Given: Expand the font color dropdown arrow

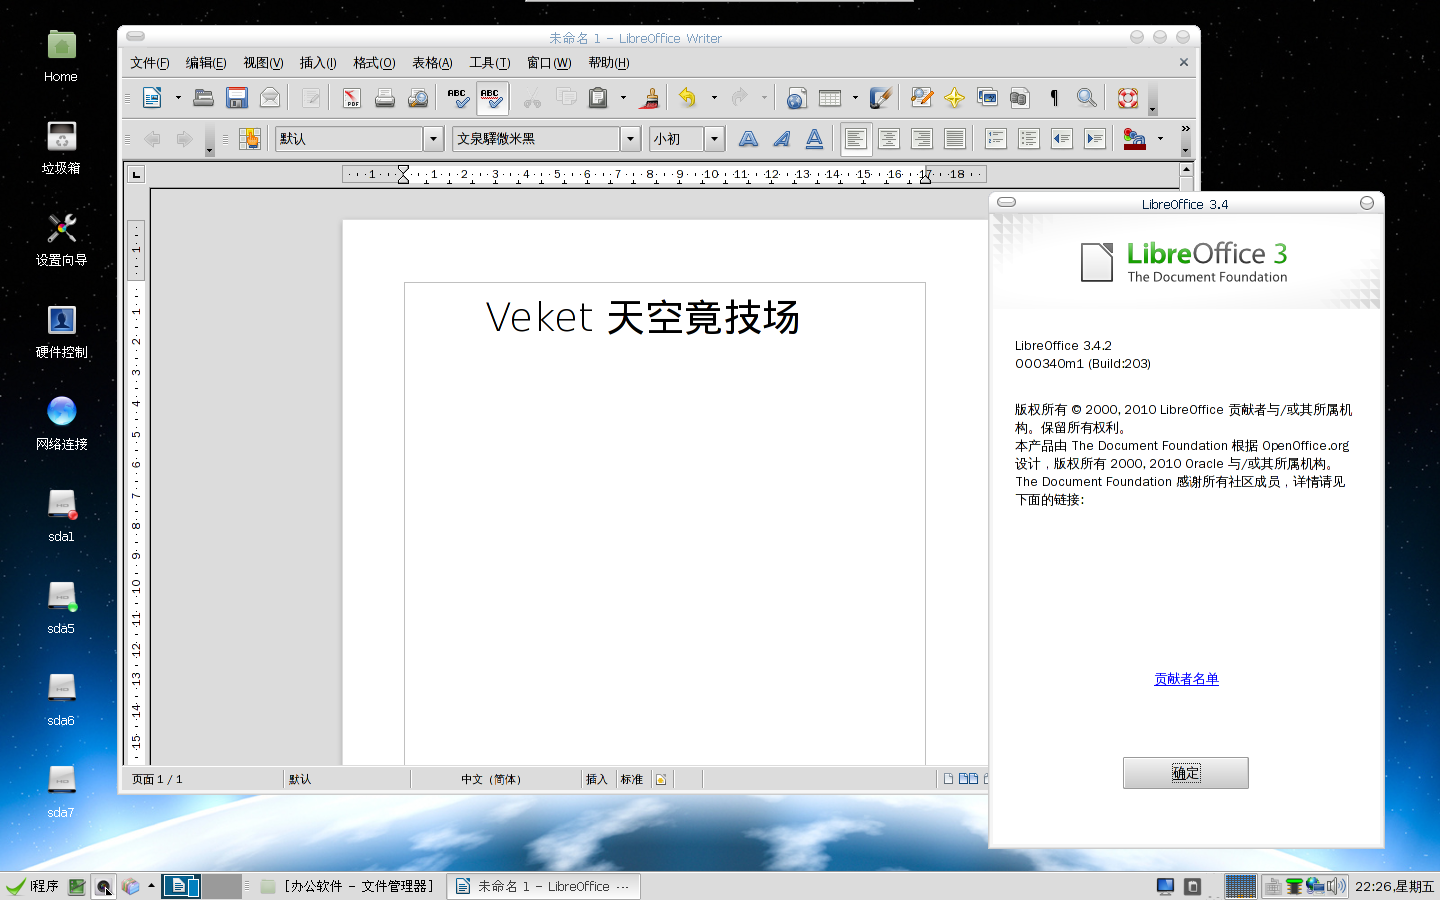Looking at the screenshot, I should 1160,139.
